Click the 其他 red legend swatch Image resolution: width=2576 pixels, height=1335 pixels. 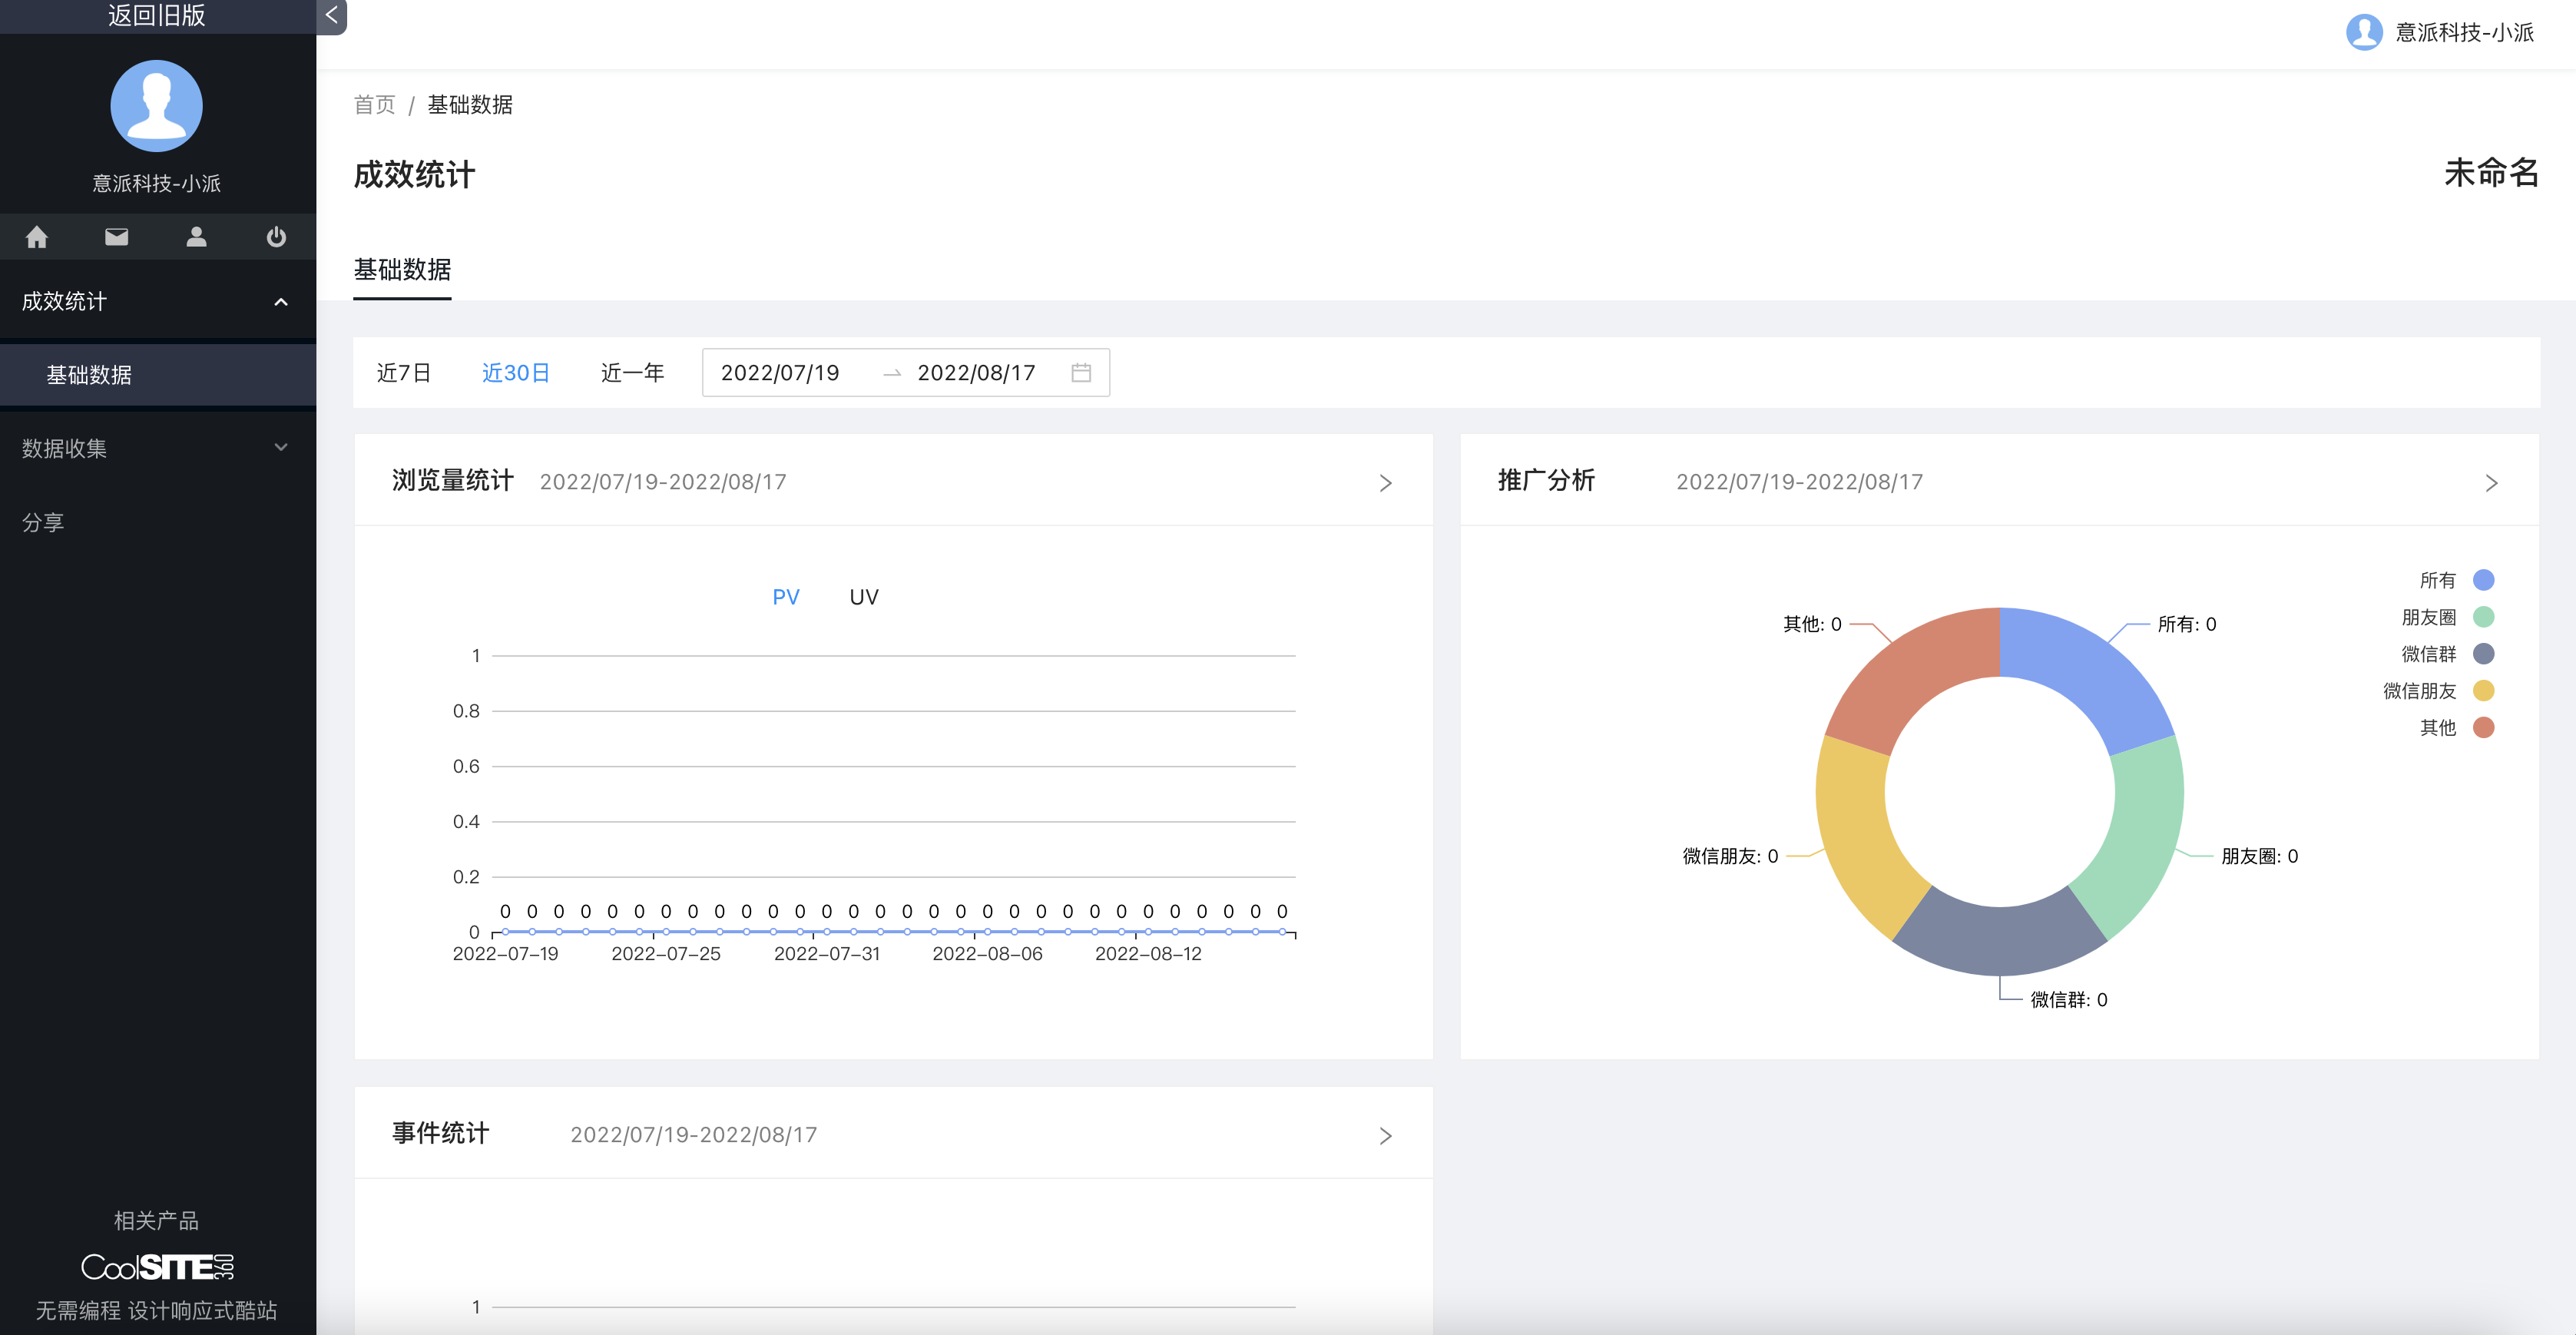[x=2483, y=728]
